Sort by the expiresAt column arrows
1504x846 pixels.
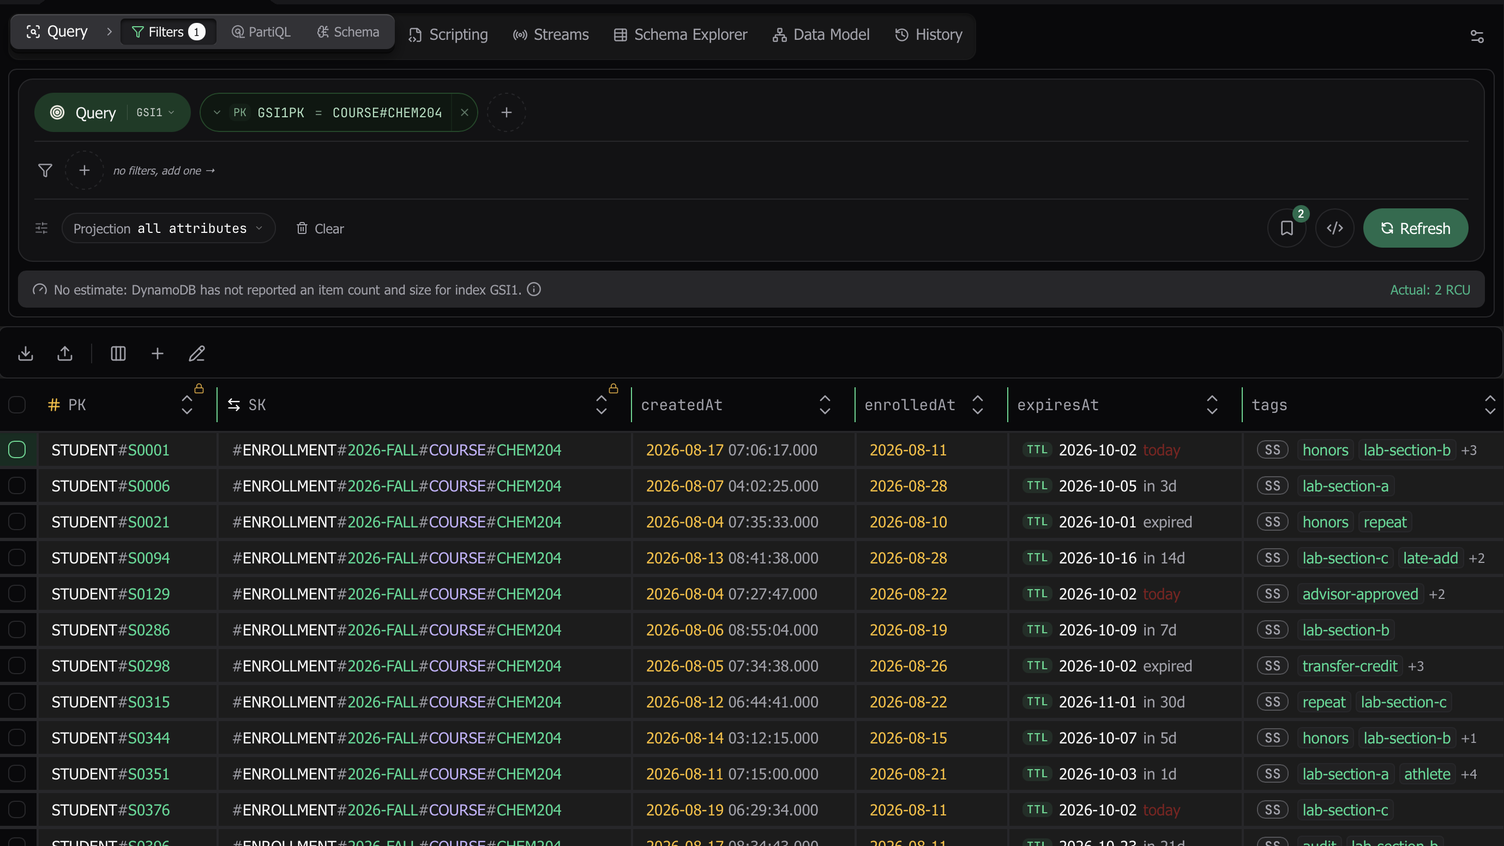1212,405
